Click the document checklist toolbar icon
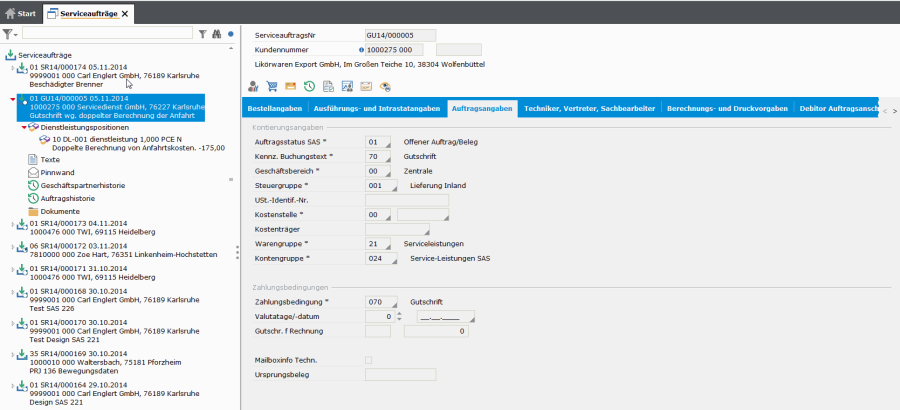Viewport: 900px width, 410px height. (x=328, y=87)
